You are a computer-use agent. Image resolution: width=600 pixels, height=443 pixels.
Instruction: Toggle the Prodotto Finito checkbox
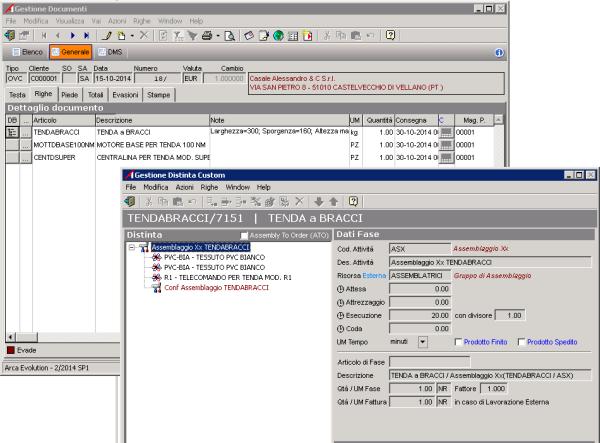[458, 342]
